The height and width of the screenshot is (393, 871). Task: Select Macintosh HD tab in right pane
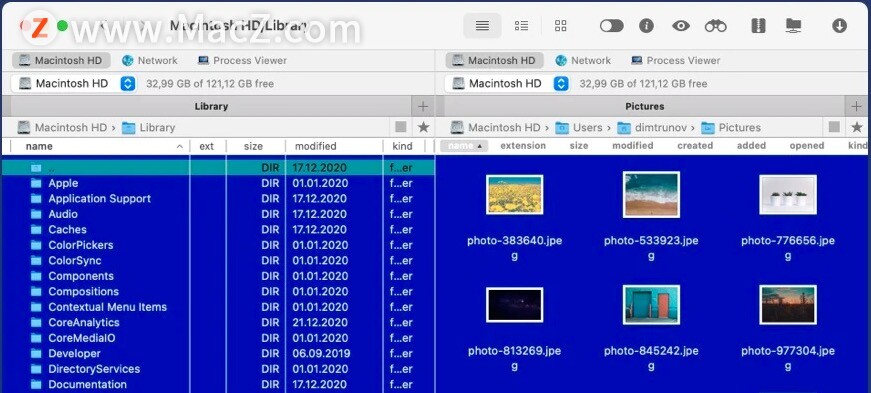click(494, 61)
